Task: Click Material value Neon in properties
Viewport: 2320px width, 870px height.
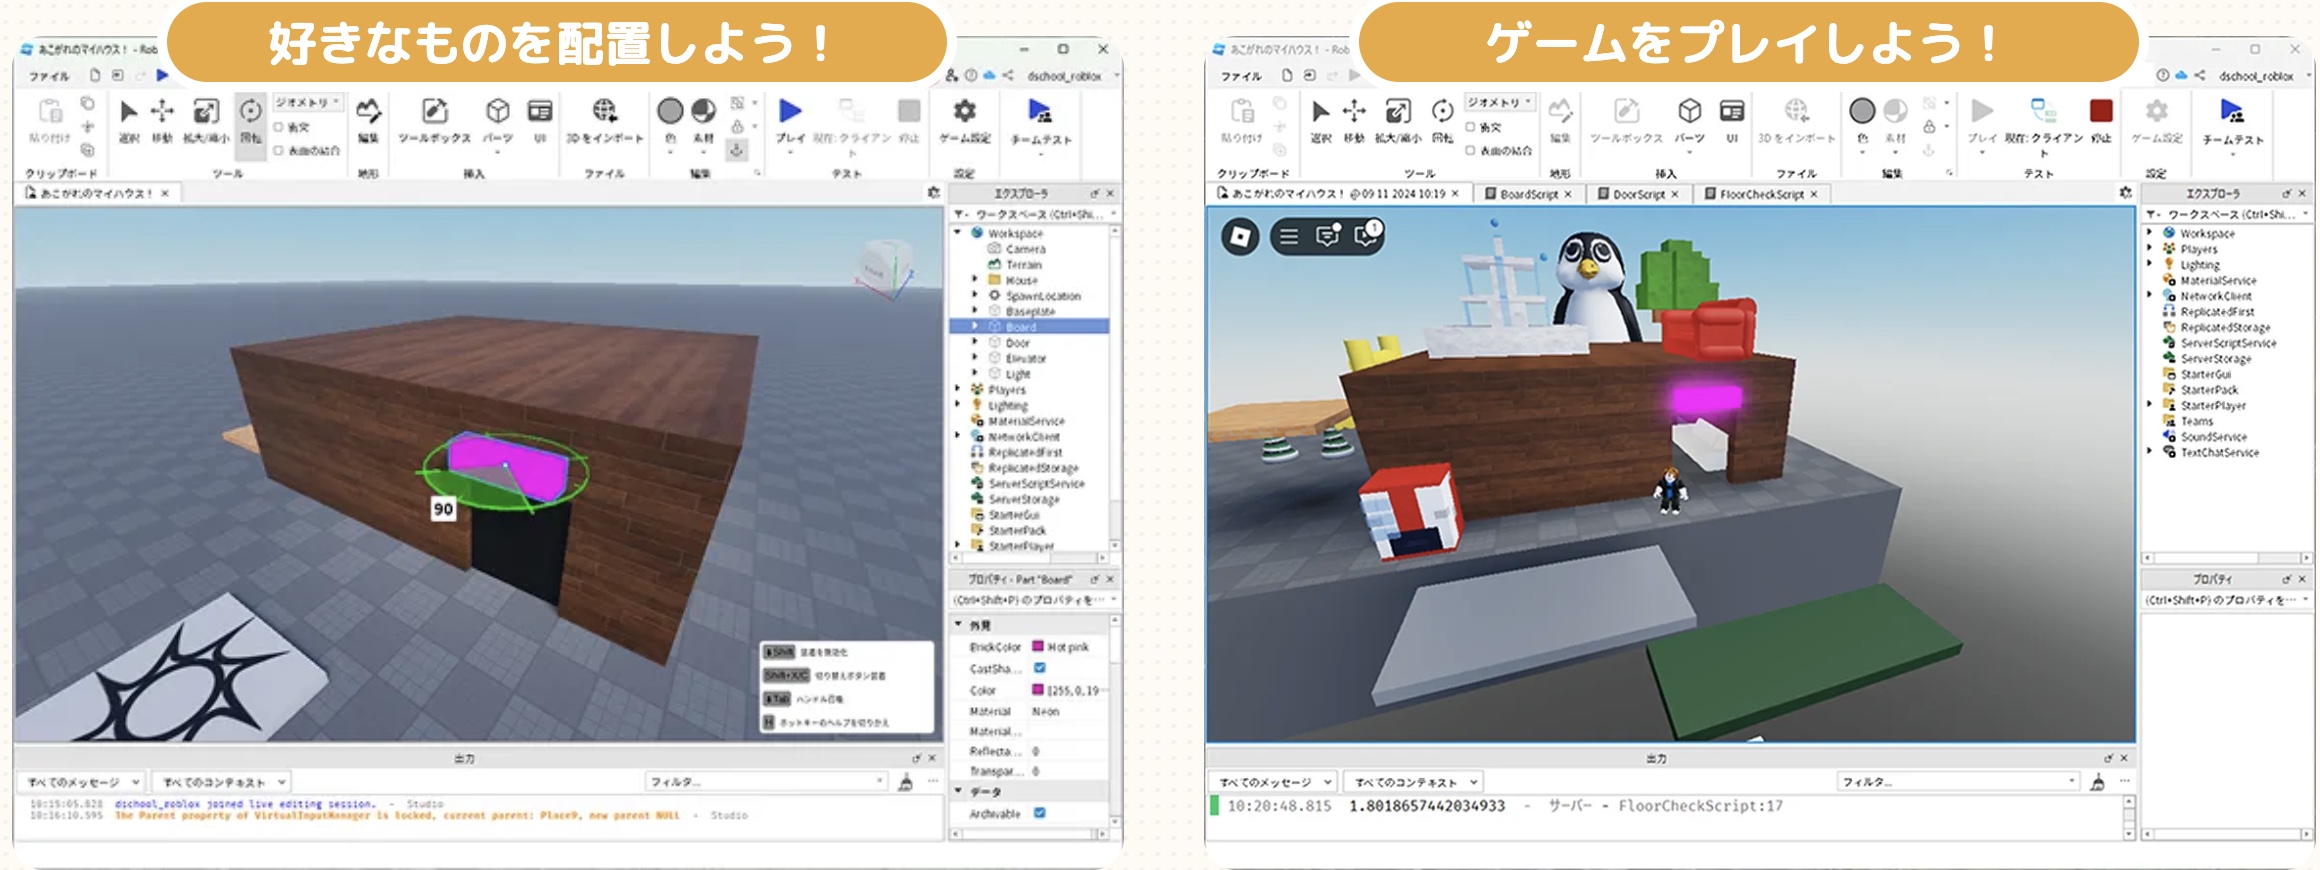Action: pos(1046,711)
